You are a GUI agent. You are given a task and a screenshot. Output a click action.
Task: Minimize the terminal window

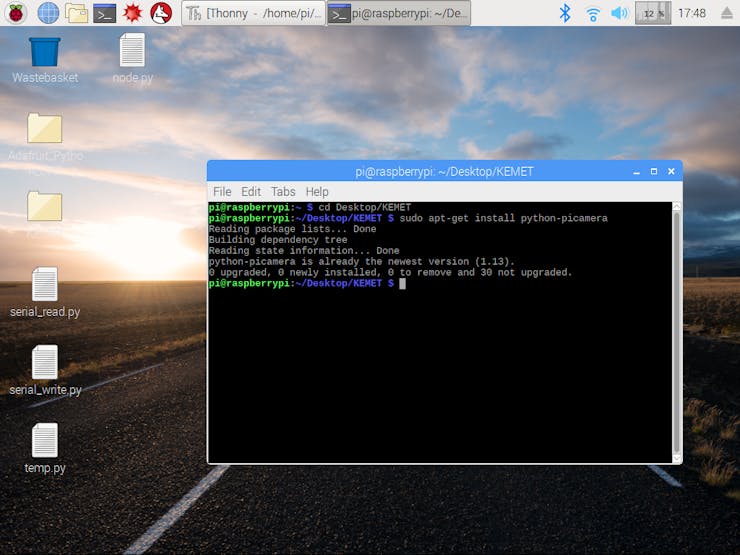[x=636, y=172]
